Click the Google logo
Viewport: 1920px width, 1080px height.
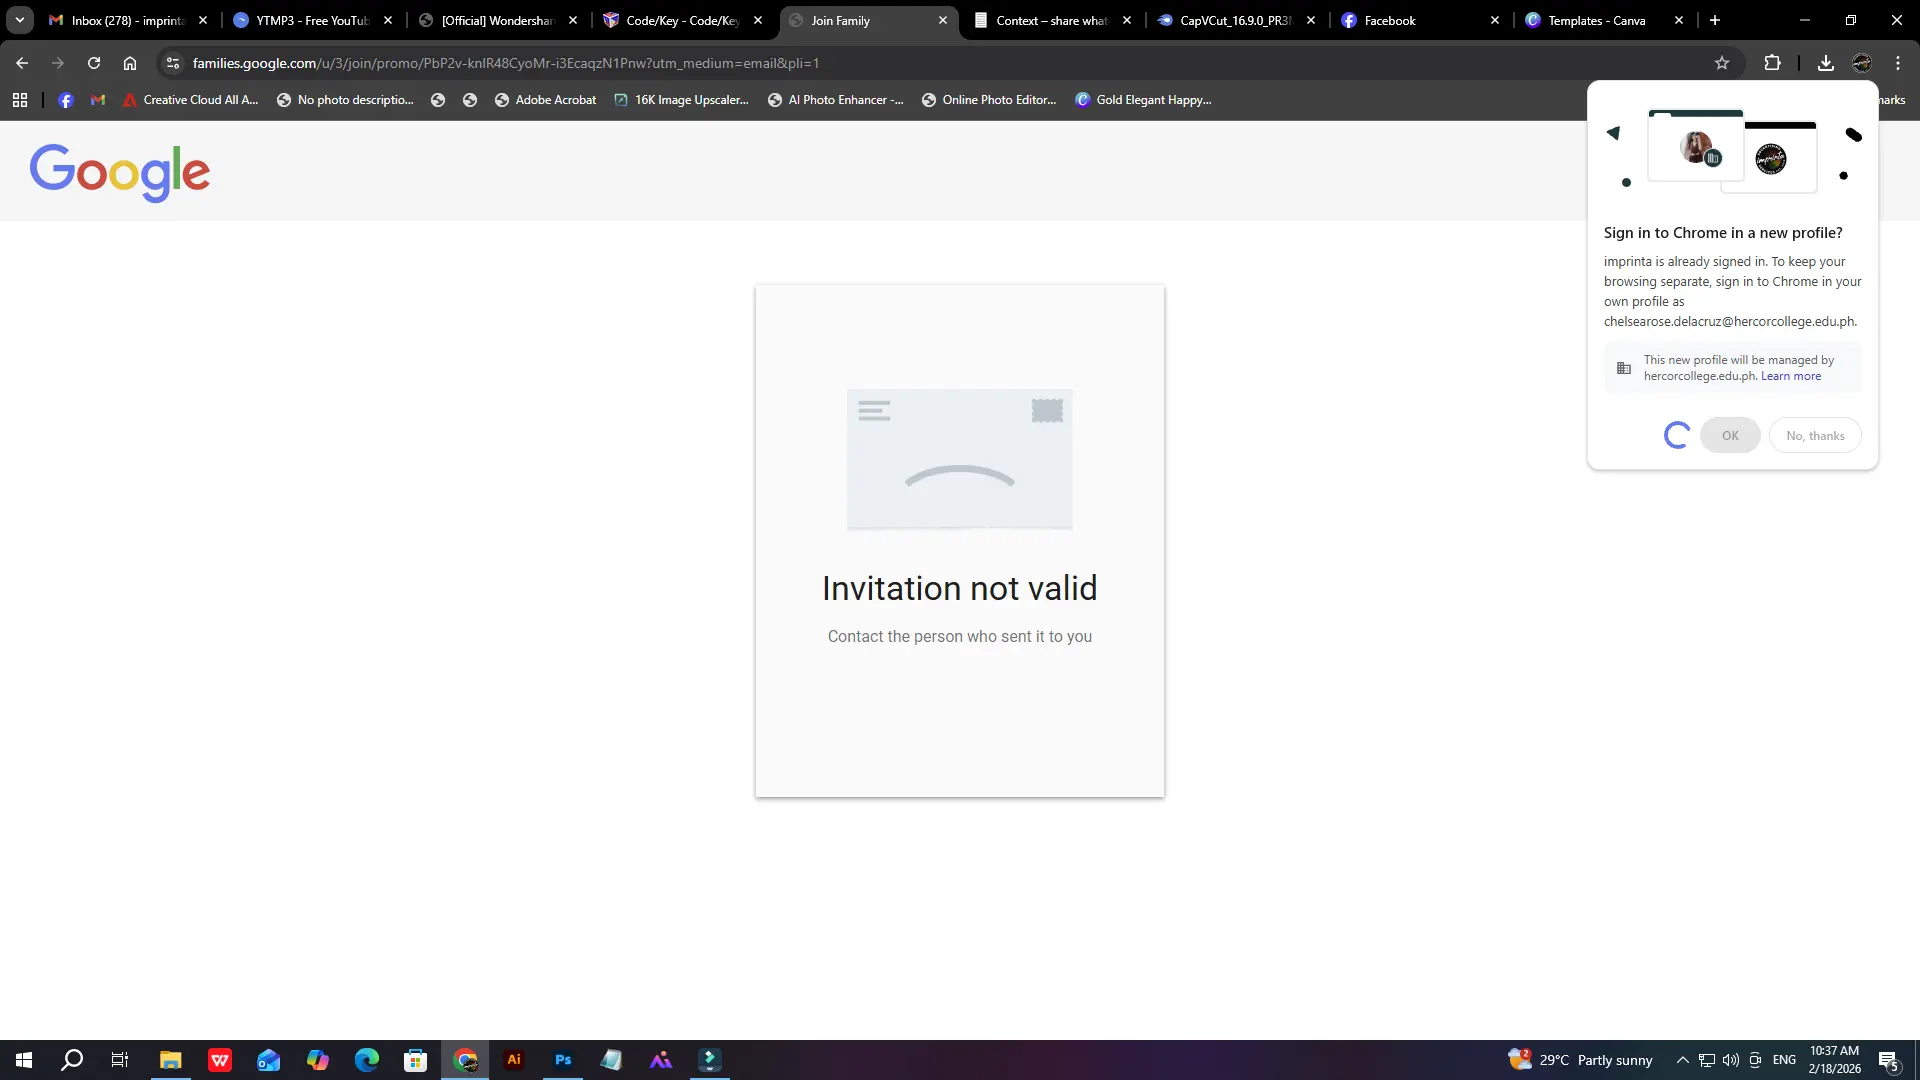[x=120, y=172]
